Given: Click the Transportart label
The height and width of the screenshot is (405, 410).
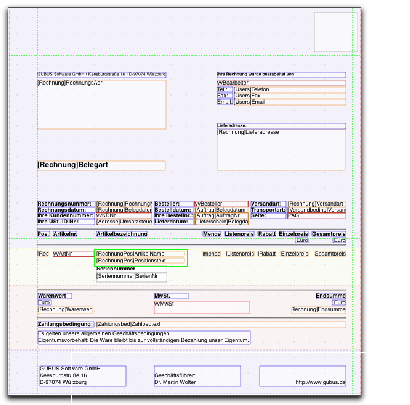Looking at the screenshot, I should (268, 210).
